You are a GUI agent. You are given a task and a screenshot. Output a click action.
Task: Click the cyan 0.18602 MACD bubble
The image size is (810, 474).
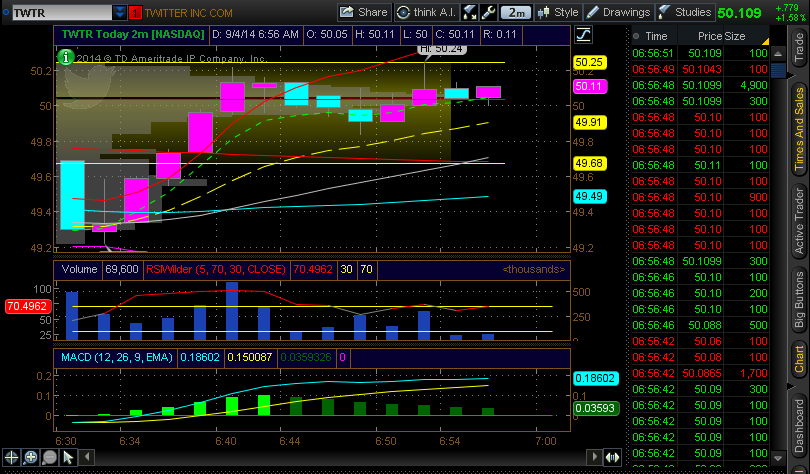click(595, 378)
